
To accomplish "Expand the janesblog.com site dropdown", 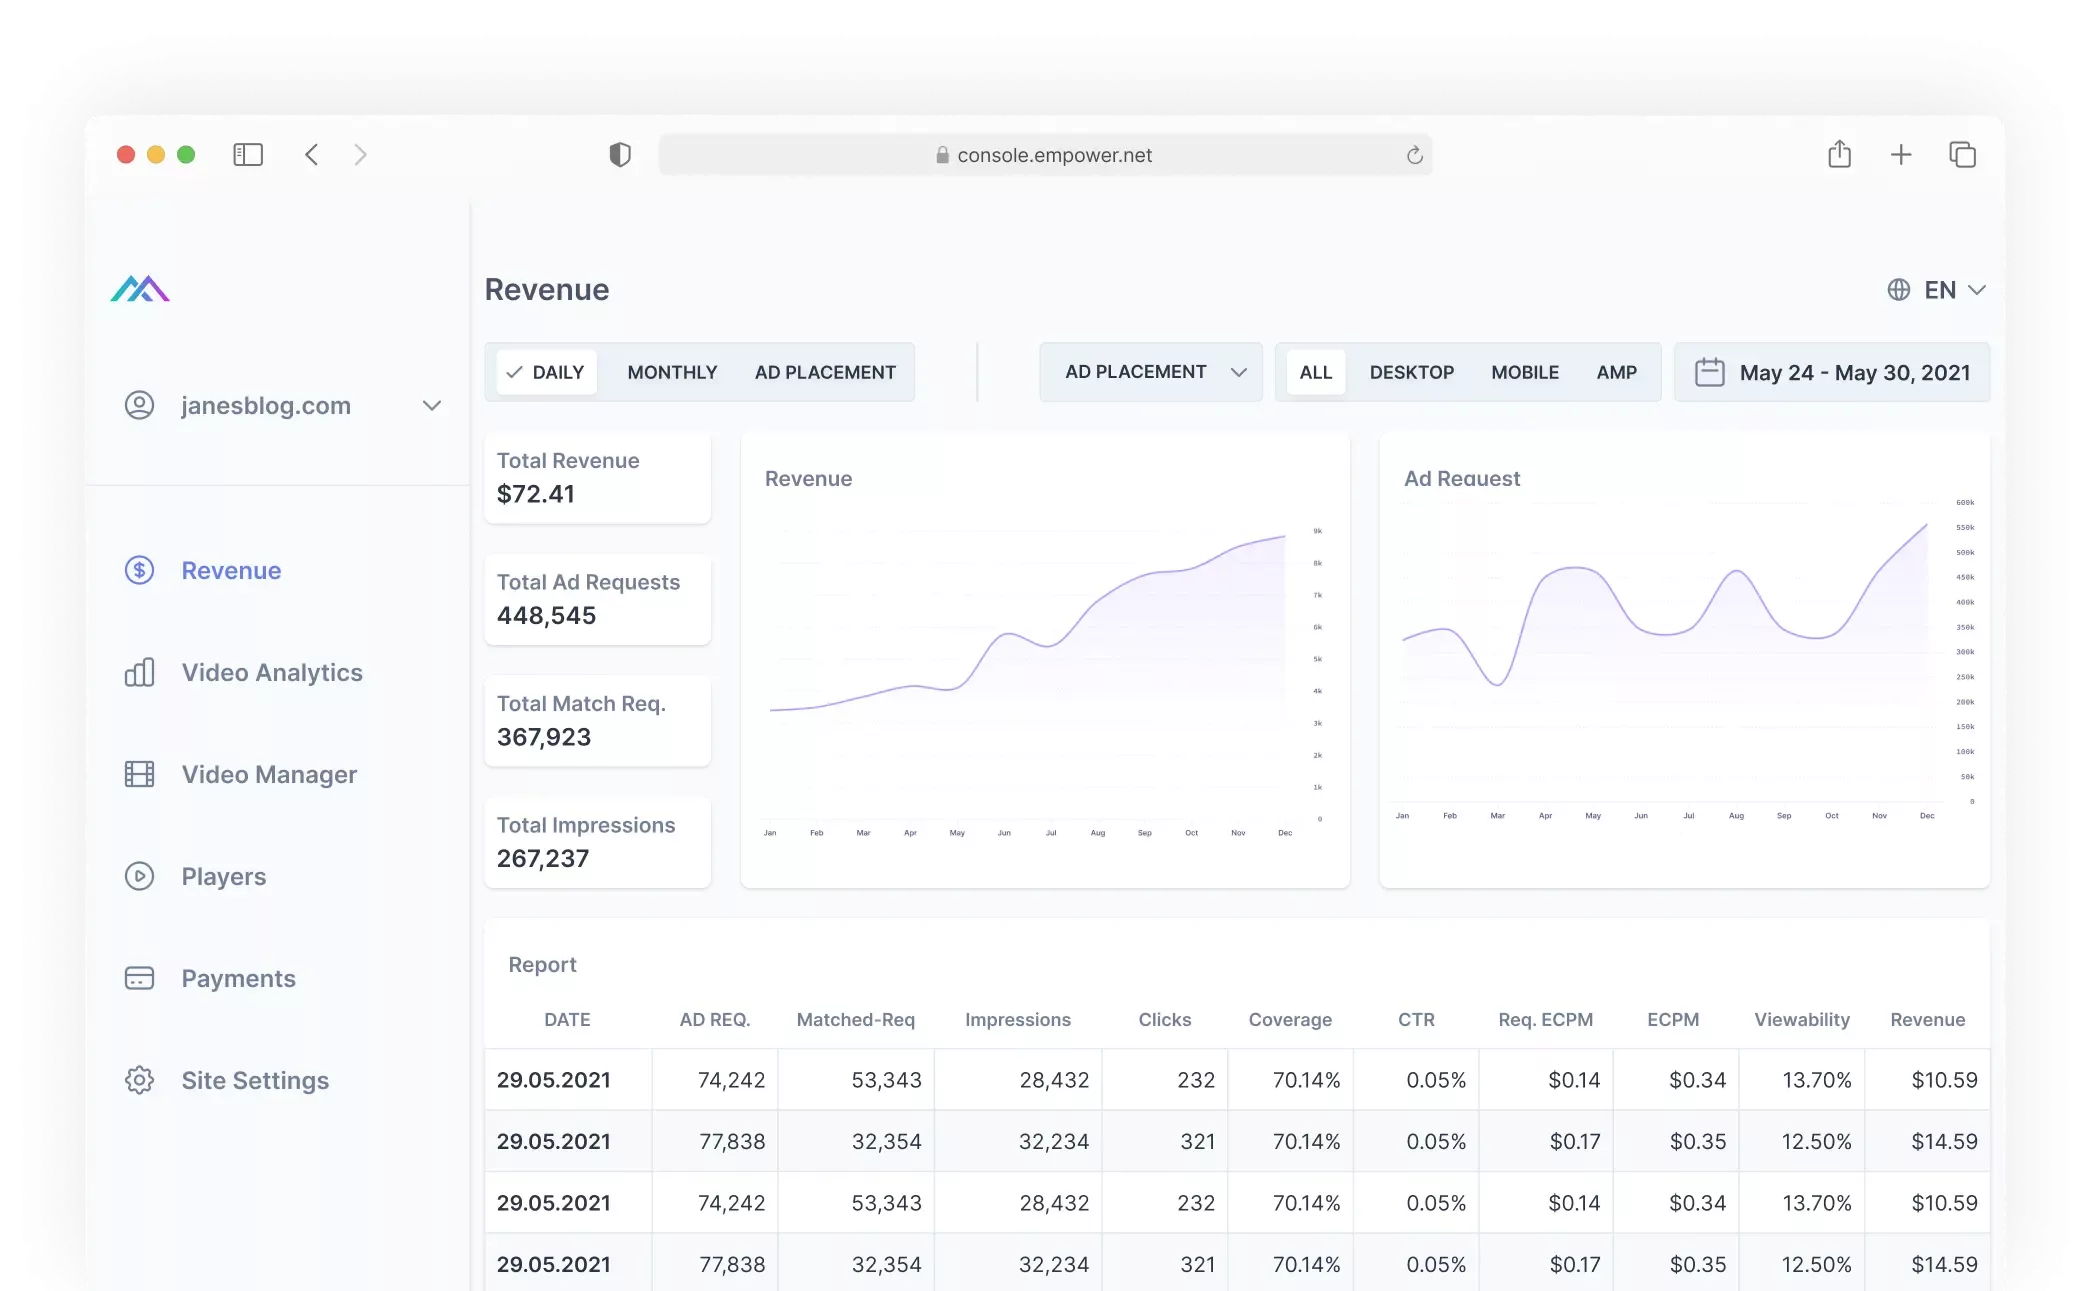I will pyautogui.click(x=431, y=405).
